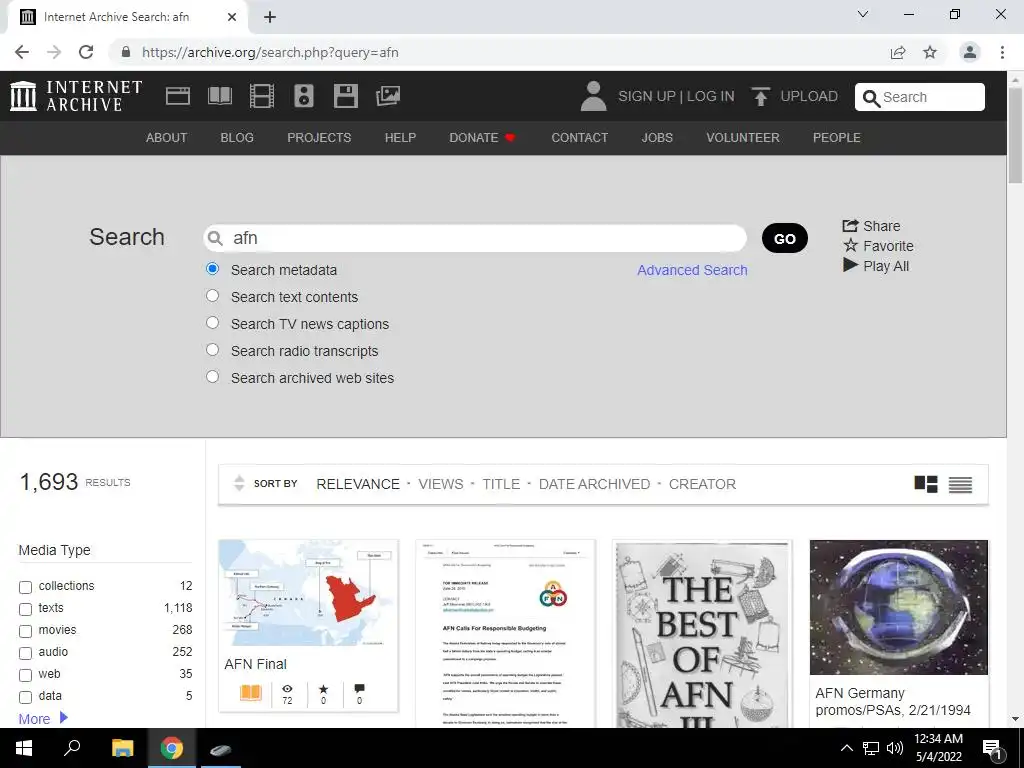Screen dimensions: 1024x768
Task: Open HELP menu item
Action: coord(400,138)
